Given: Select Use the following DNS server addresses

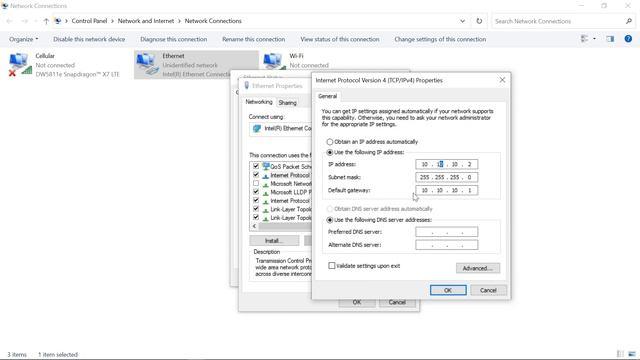Looking at the screenshot, I should [330, 220].
